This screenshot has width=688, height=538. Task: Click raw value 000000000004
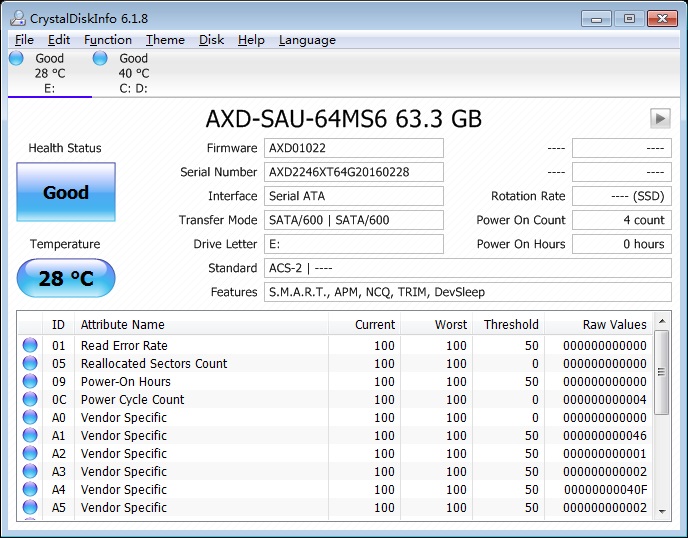(x=605, y=399)
